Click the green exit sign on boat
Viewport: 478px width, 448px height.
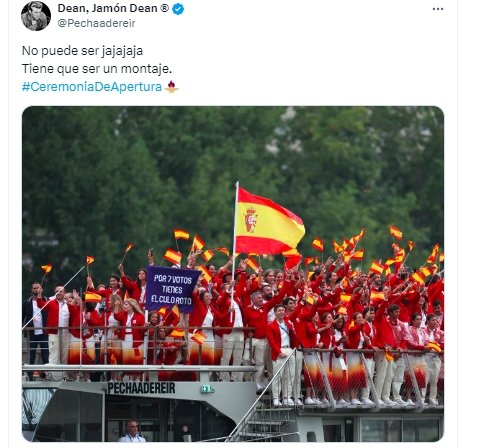207,389
